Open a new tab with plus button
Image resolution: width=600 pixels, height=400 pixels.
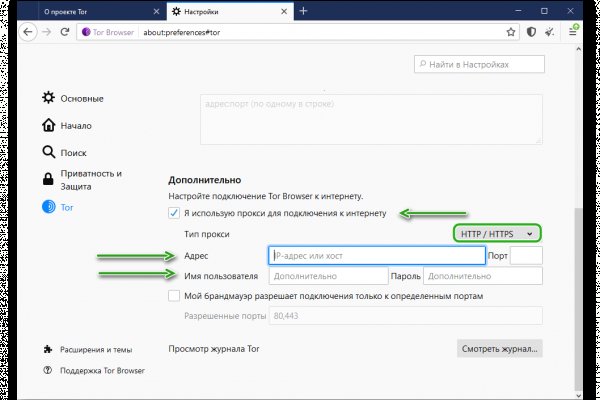(x=303, y=10)
